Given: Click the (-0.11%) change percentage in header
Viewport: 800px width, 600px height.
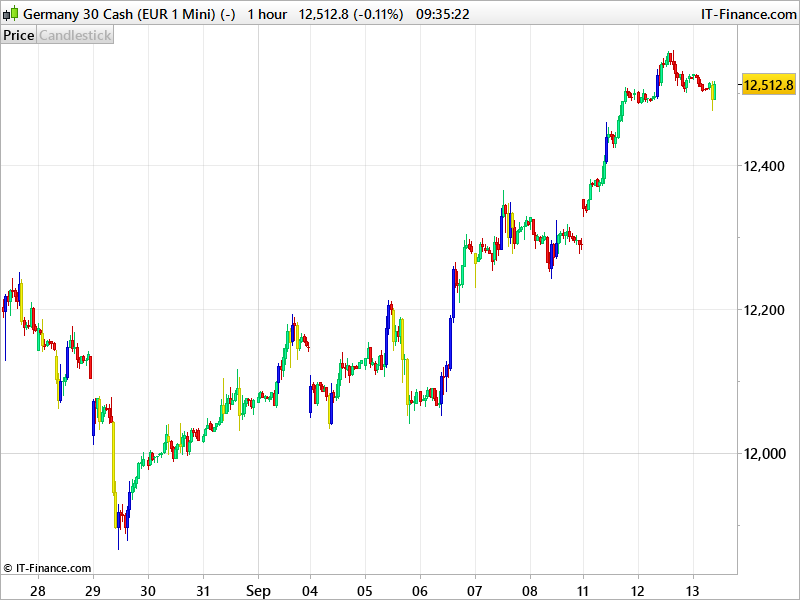Looking at the screenshot, I should point(378,14).
